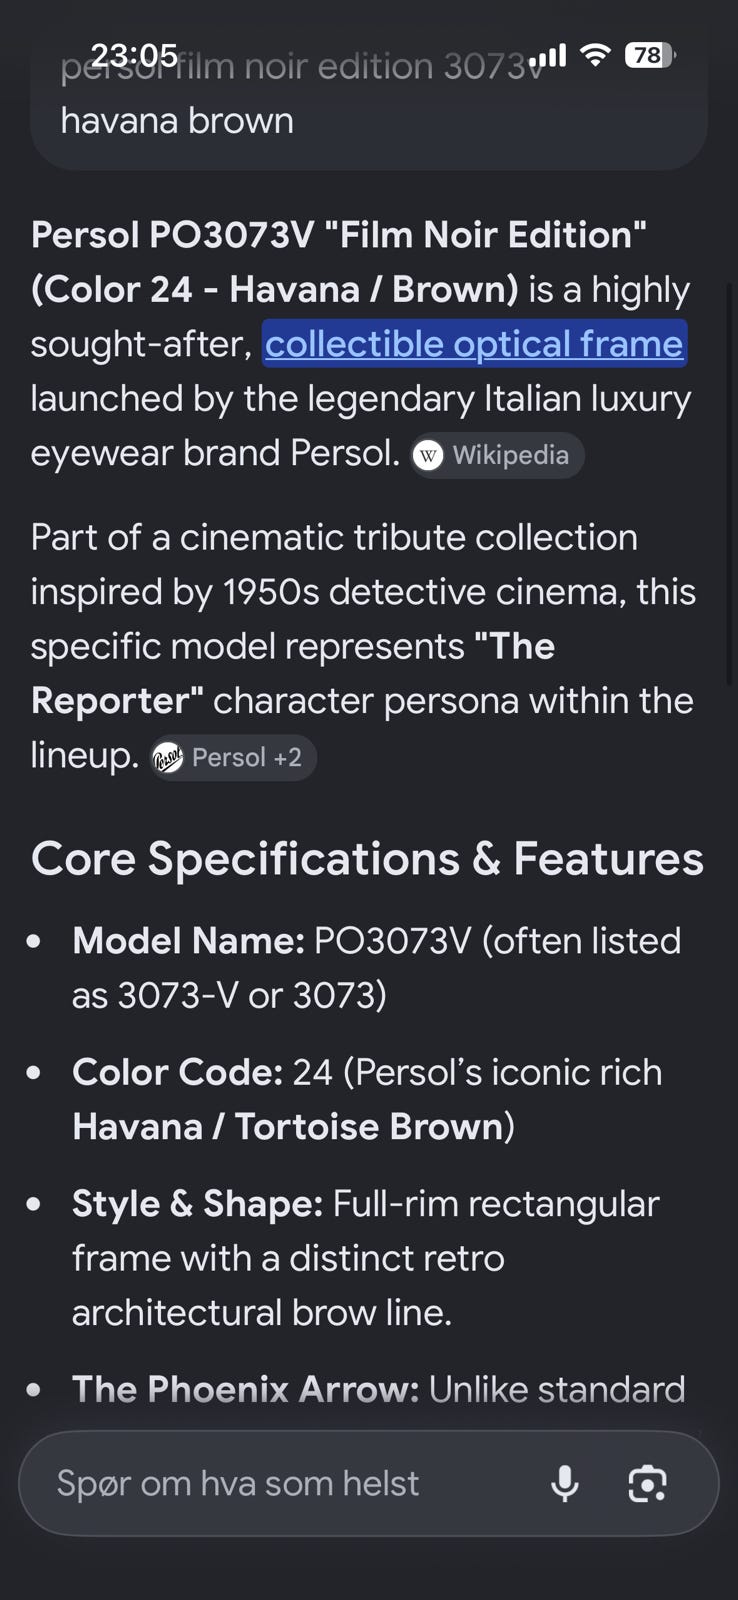Tap the 'Style & Shape:' bullet item
Image resolution: width=738 pixels, height=1600 pixels.
[366, 1258]
